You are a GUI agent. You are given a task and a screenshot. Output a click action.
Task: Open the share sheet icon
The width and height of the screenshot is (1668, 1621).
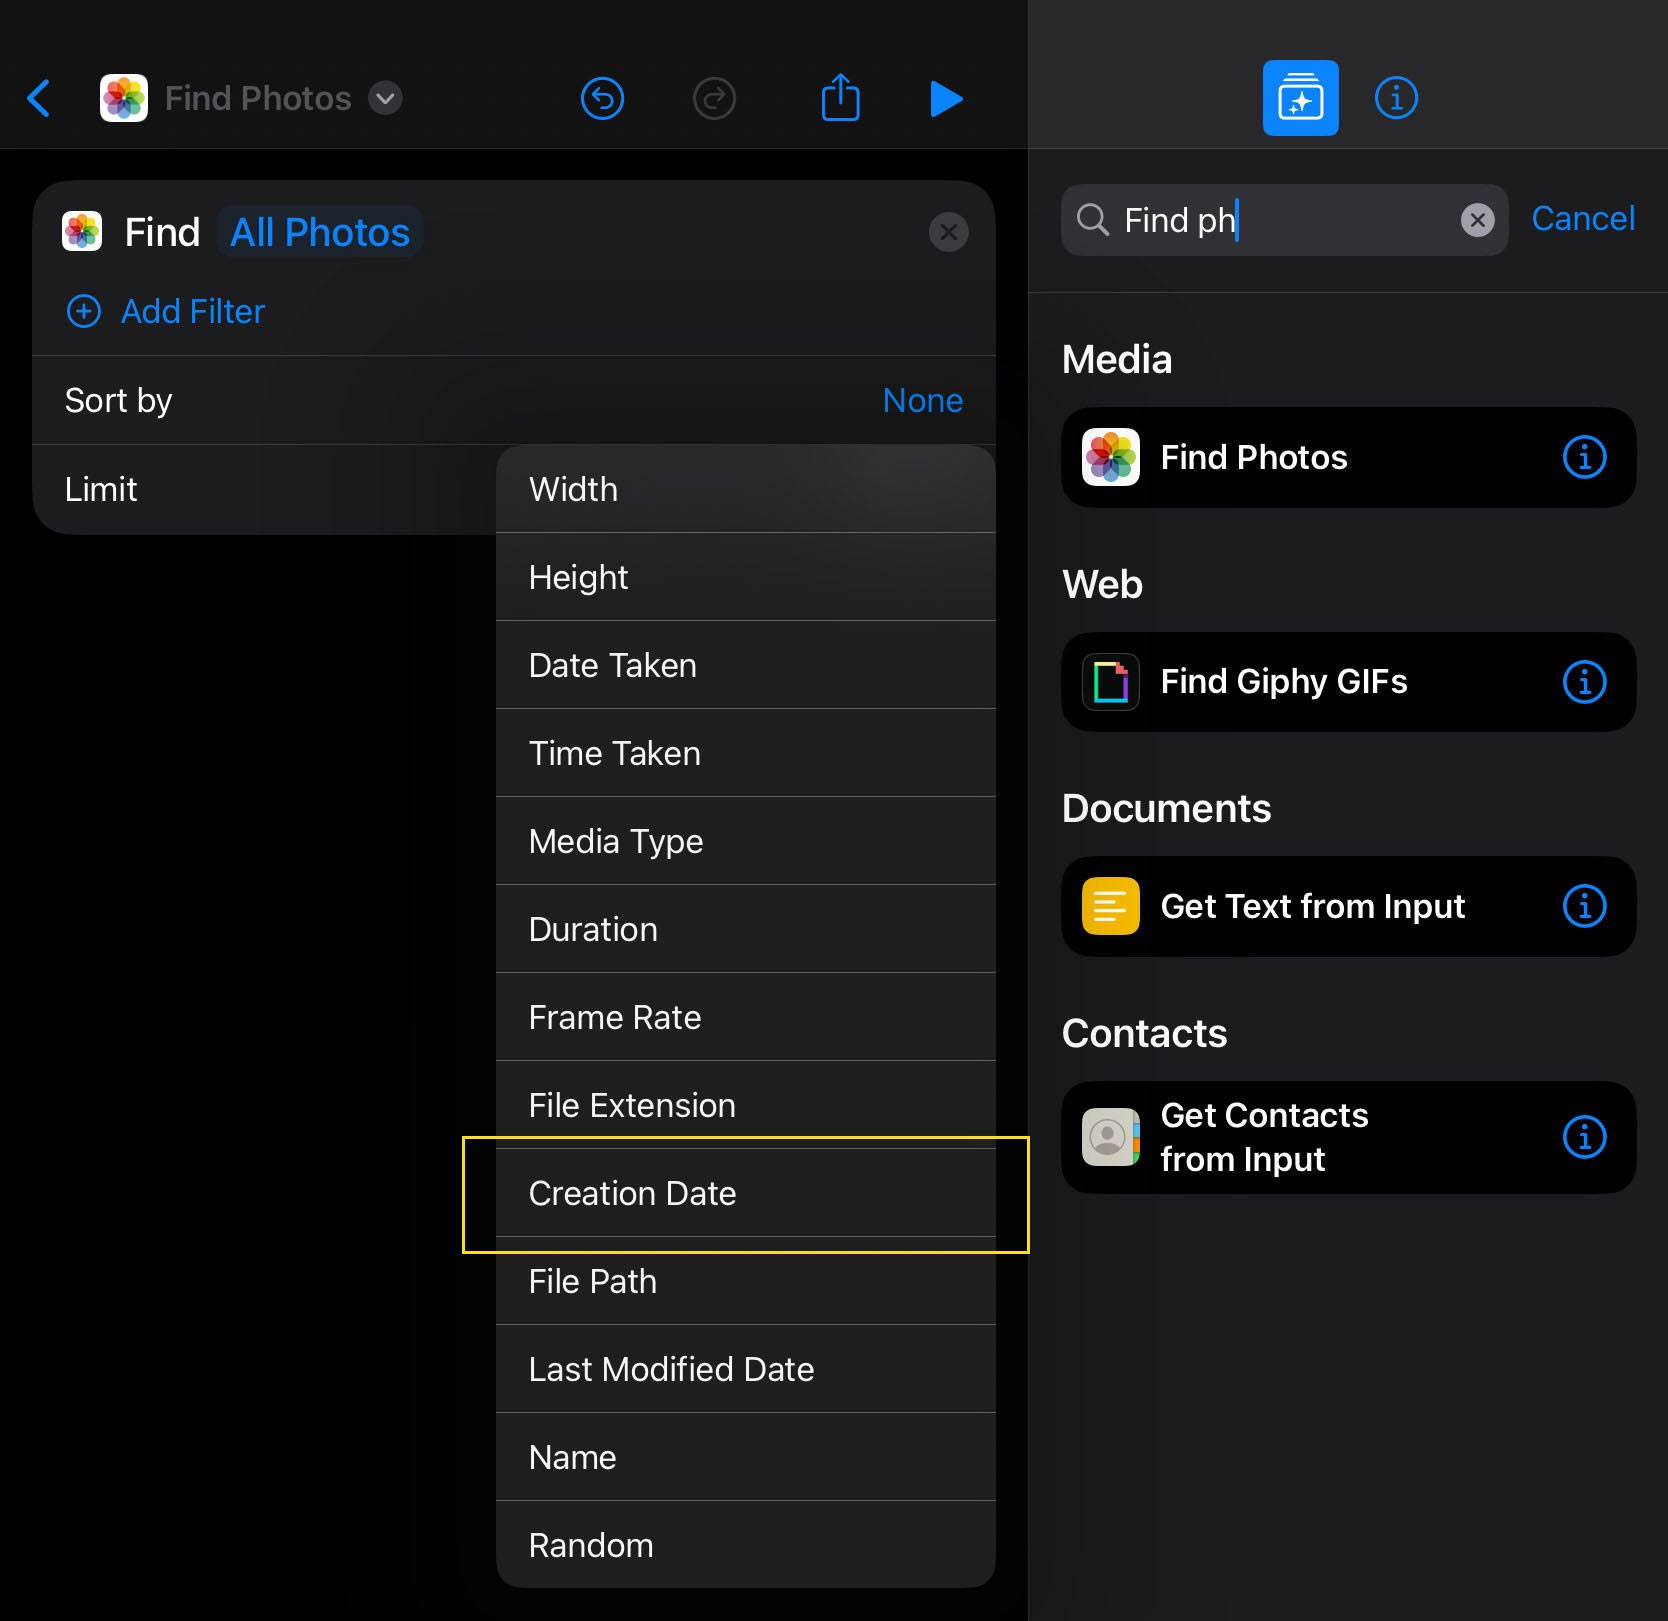click(840, 97)
